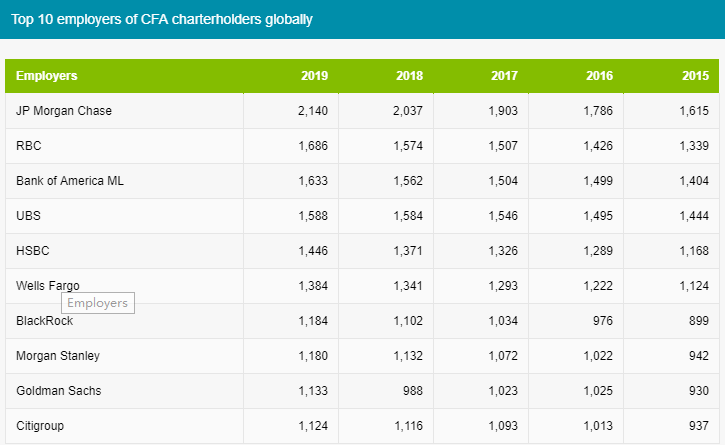This screenshot has width=725, height=445.
Task: Select the BlackRock employer name
Action: [44, 321]
